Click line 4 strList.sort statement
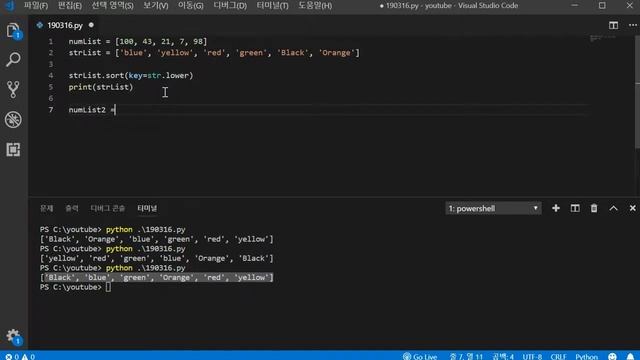The height and width of the screenshot is (360, 640). pos(131,76)
